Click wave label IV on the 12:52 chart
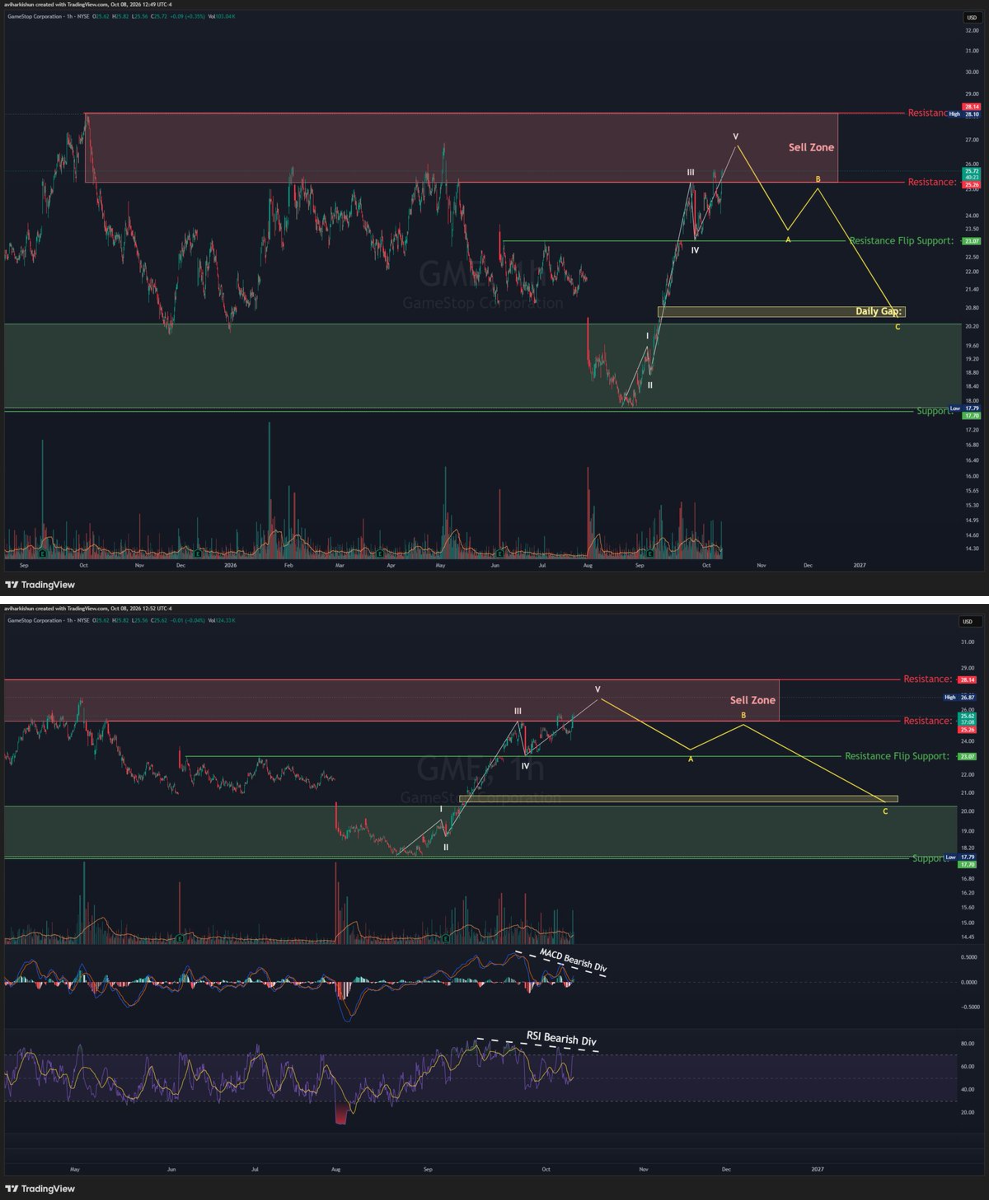Screen dimensions: 989x1200 [x=525, y=765]
